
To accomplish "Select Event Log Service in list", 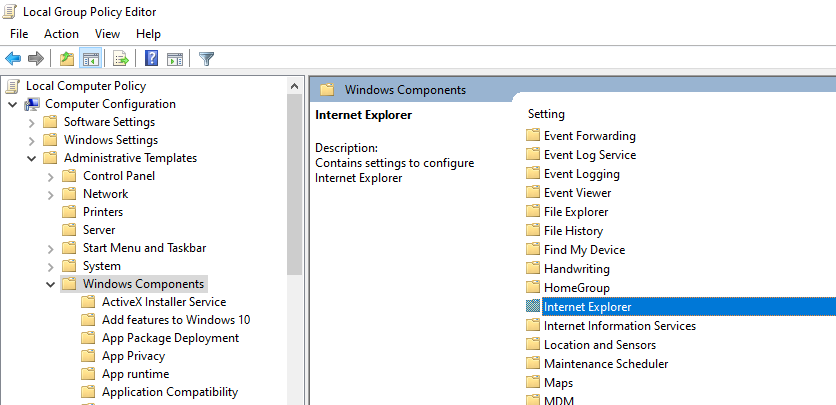I will (x=590, y=155).
